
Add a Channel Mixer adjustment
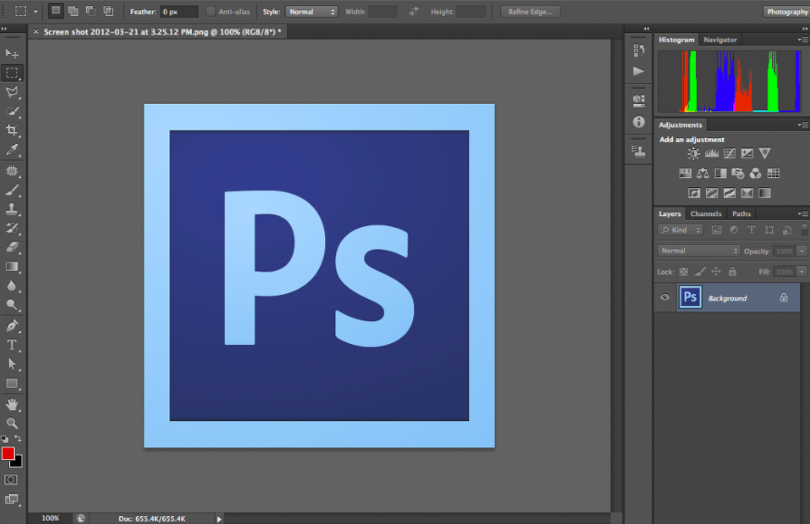(x=755, y=173)
